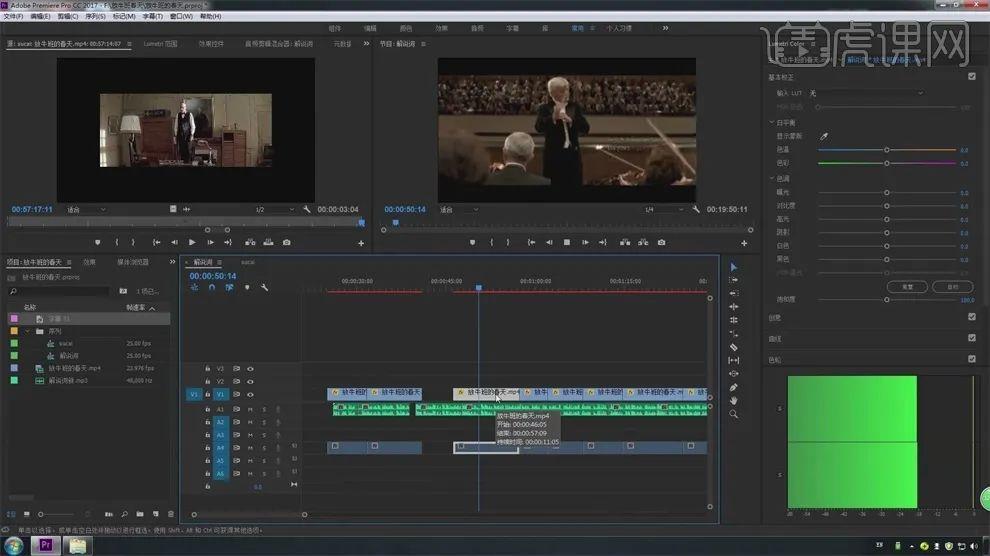Pick white balance with eyedropper
This screenshot has height=556, width=990.
[x=824, y=136]
